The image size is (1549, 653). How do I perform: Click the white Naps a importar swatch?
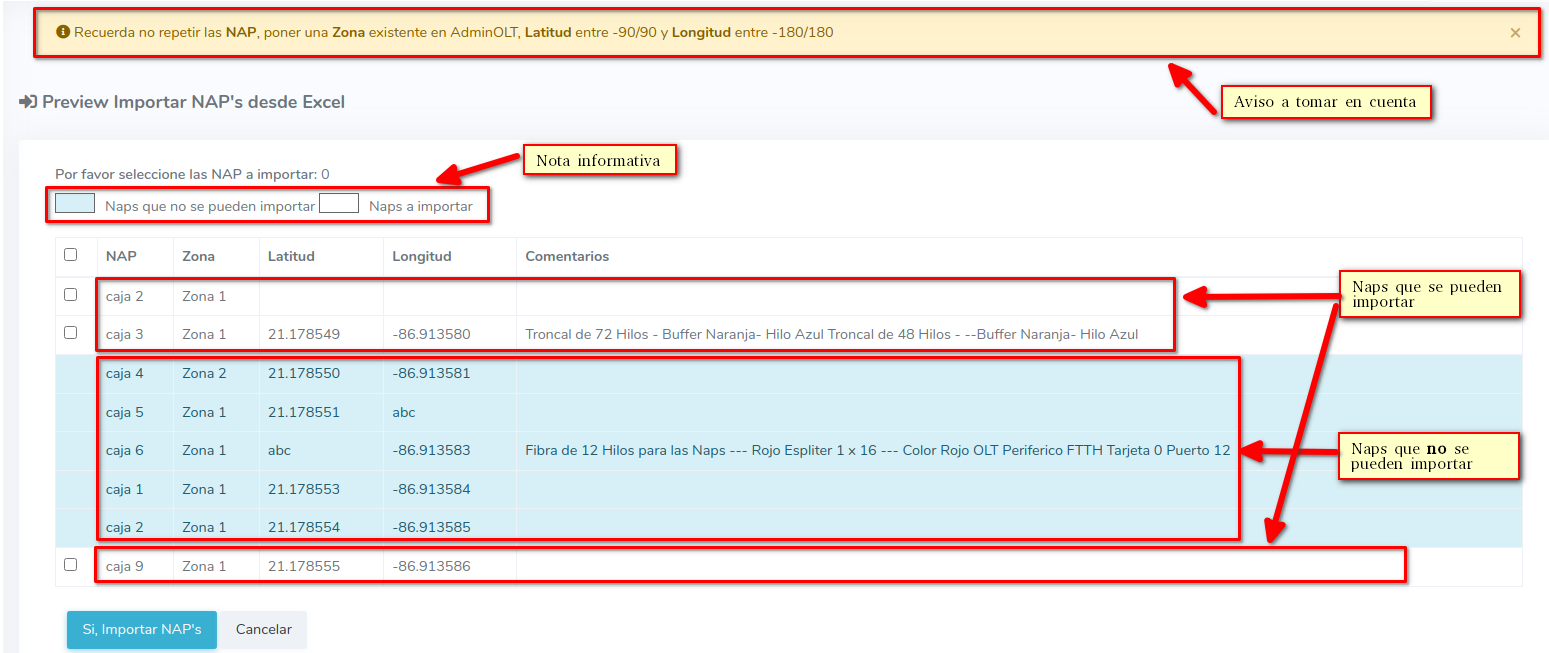pyautogui.click(x=338, y=204)
